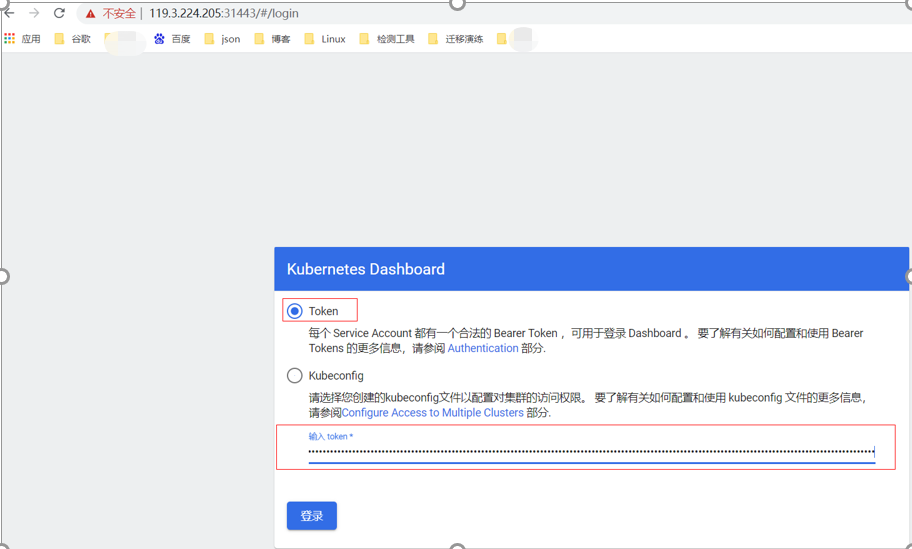Image resolution: width=912 pixels, height=549 pixels.
Task: Open the Linux bookmark folder
Action: [325, 39]
